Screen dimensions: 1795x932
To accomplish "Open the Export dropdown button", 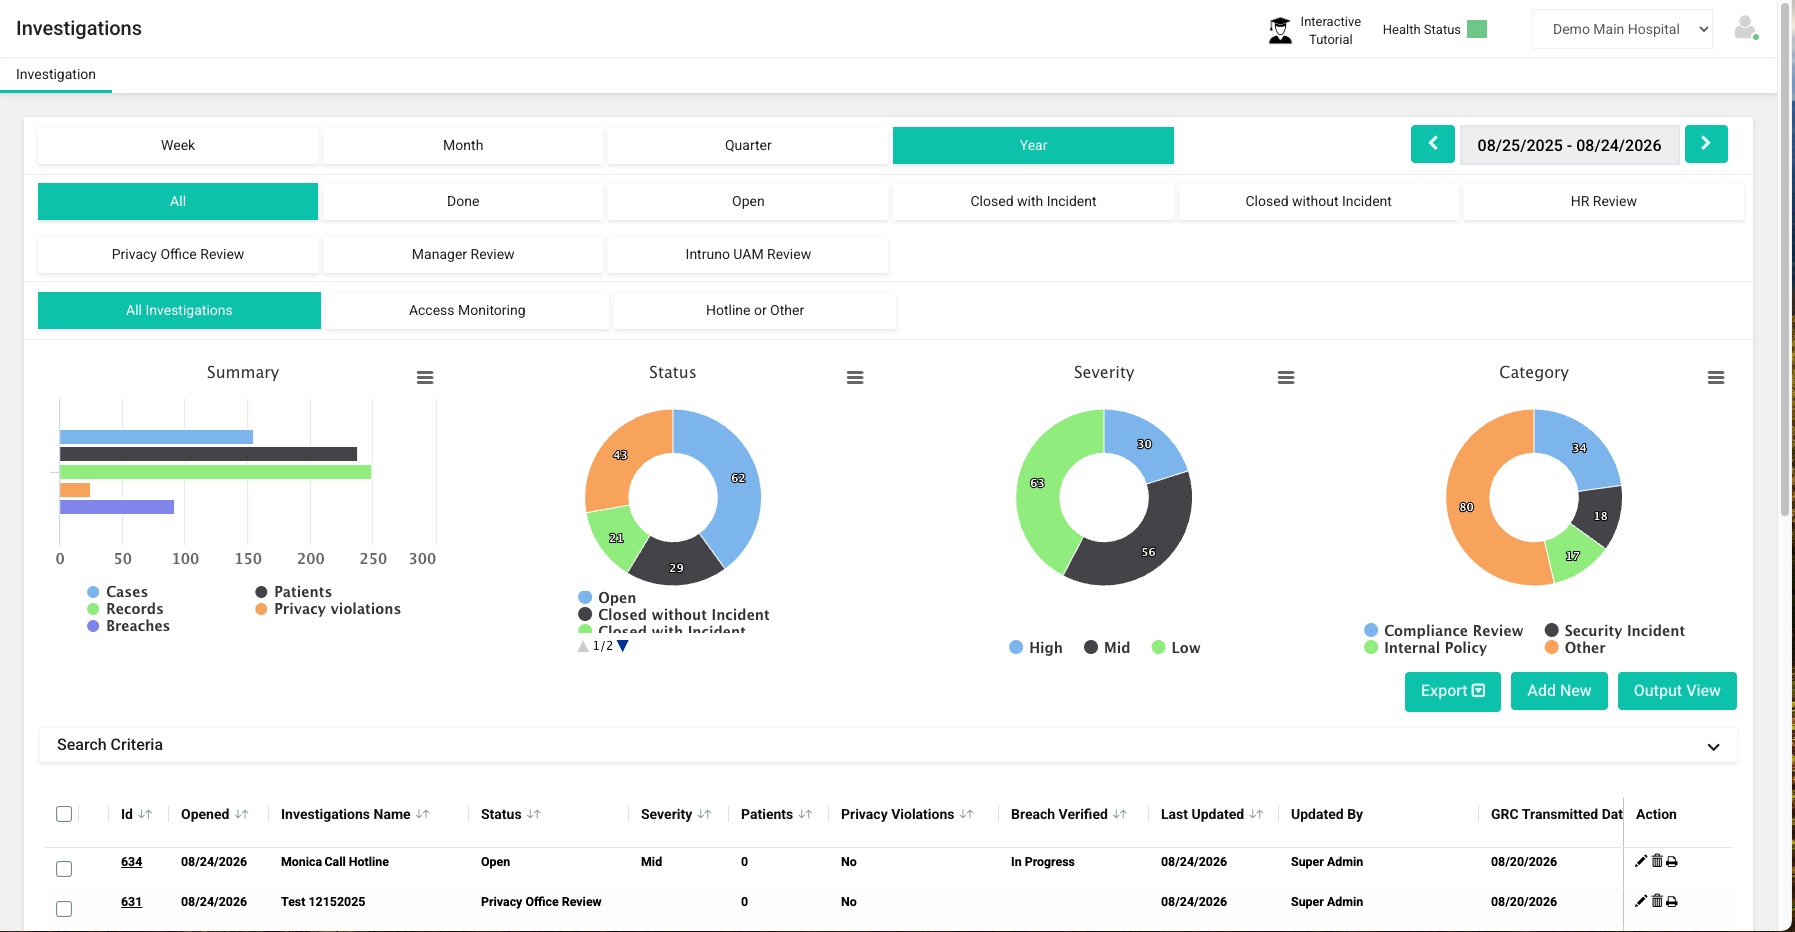I will click(1452, 690).
